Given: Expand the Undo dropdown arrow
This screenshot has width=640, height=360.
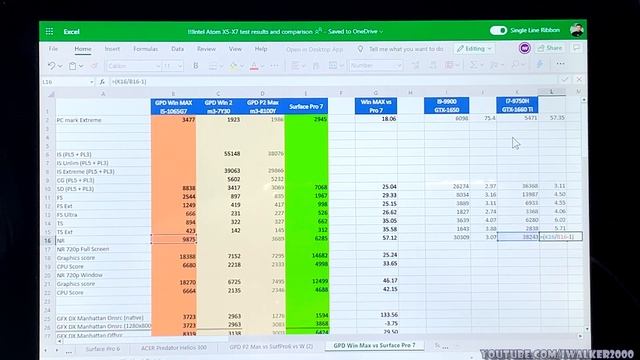Looking at the screenshot, I should 60,66.
